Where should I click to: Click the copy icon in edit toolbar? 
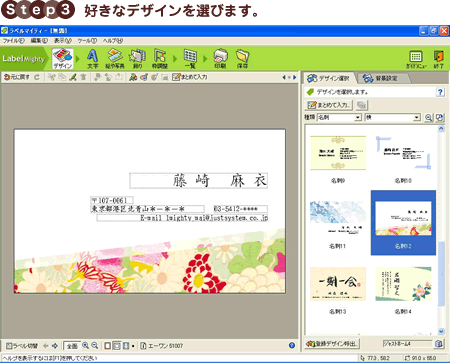(x=62, y=77)
